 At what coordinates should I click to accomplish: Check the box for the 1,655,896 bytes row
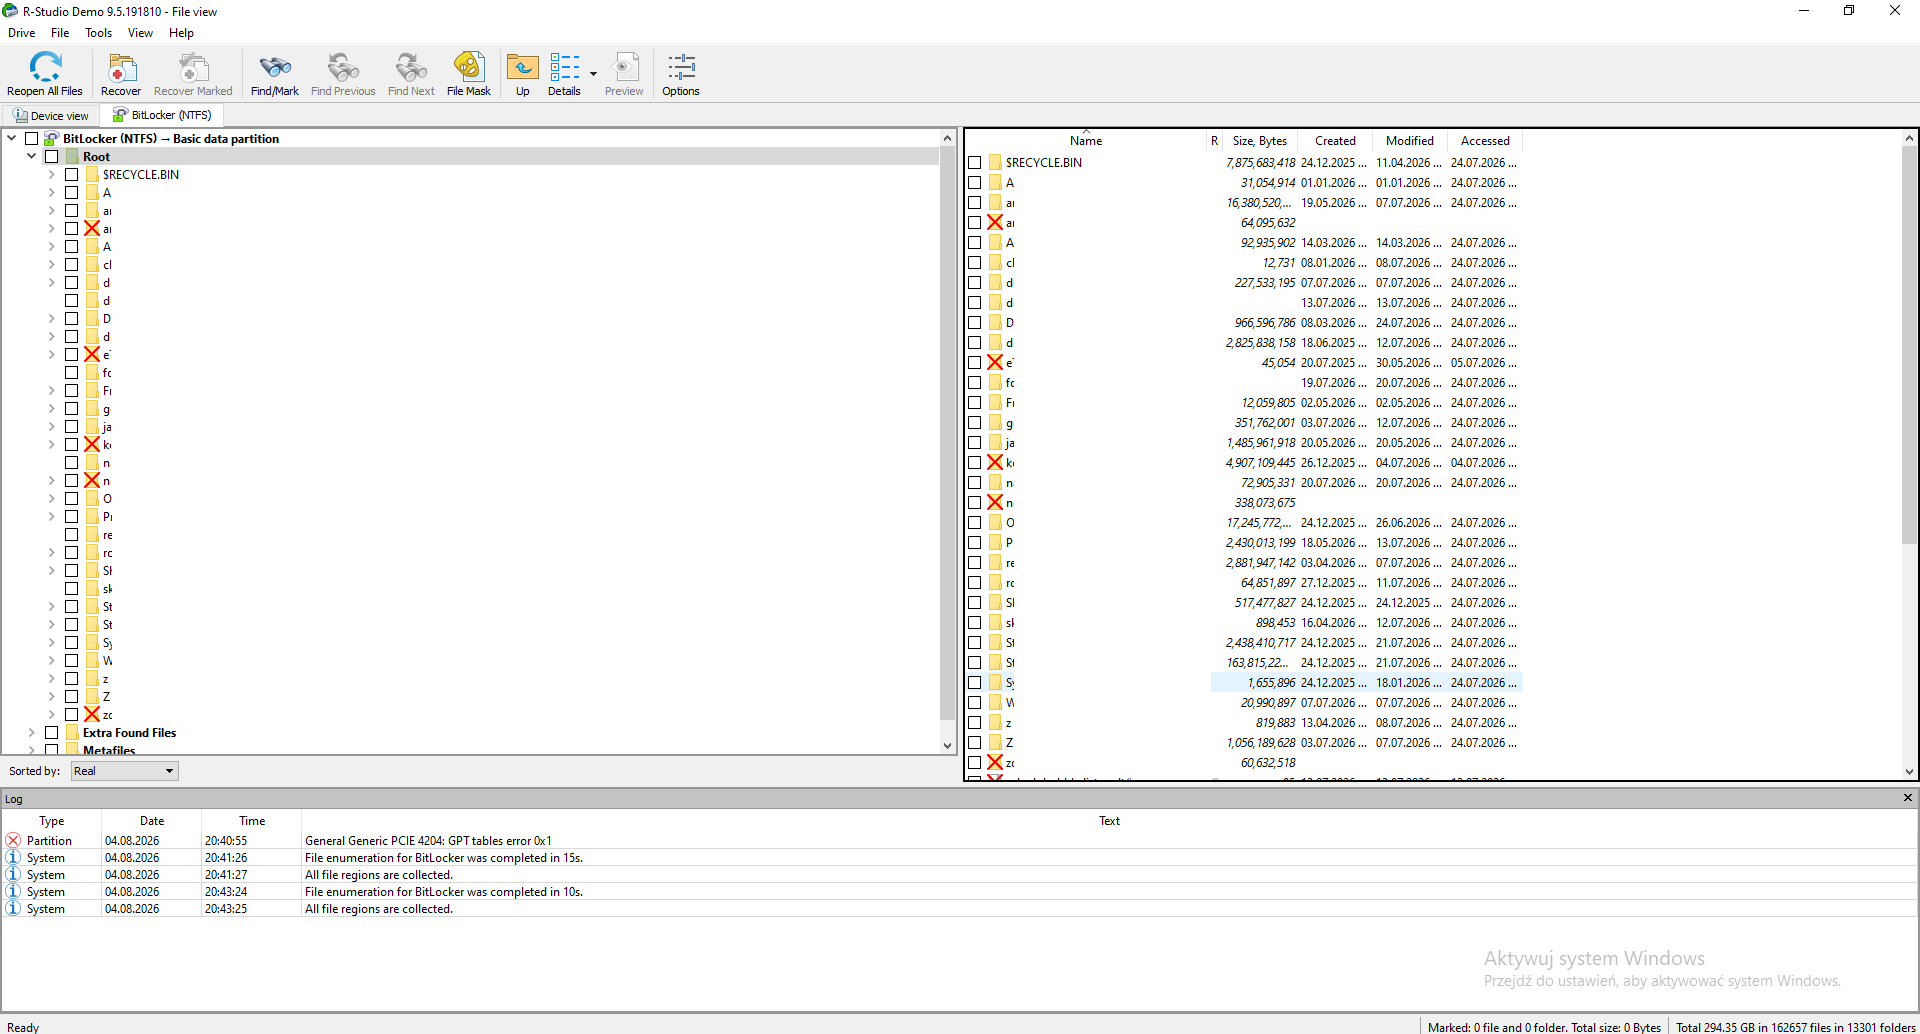coord(974,682)
